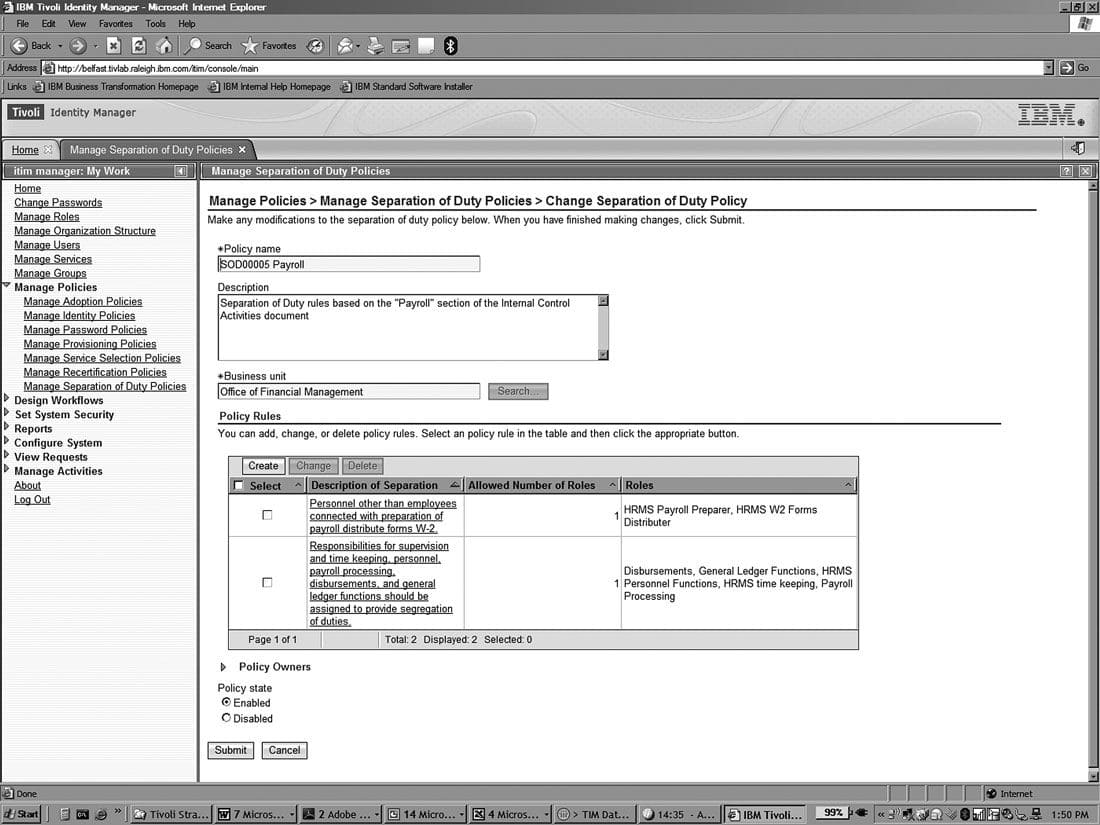This screenshot has height=825, width=1100.
Task: Click the browser Back arrow icon
Action: (x=19, y=46)
